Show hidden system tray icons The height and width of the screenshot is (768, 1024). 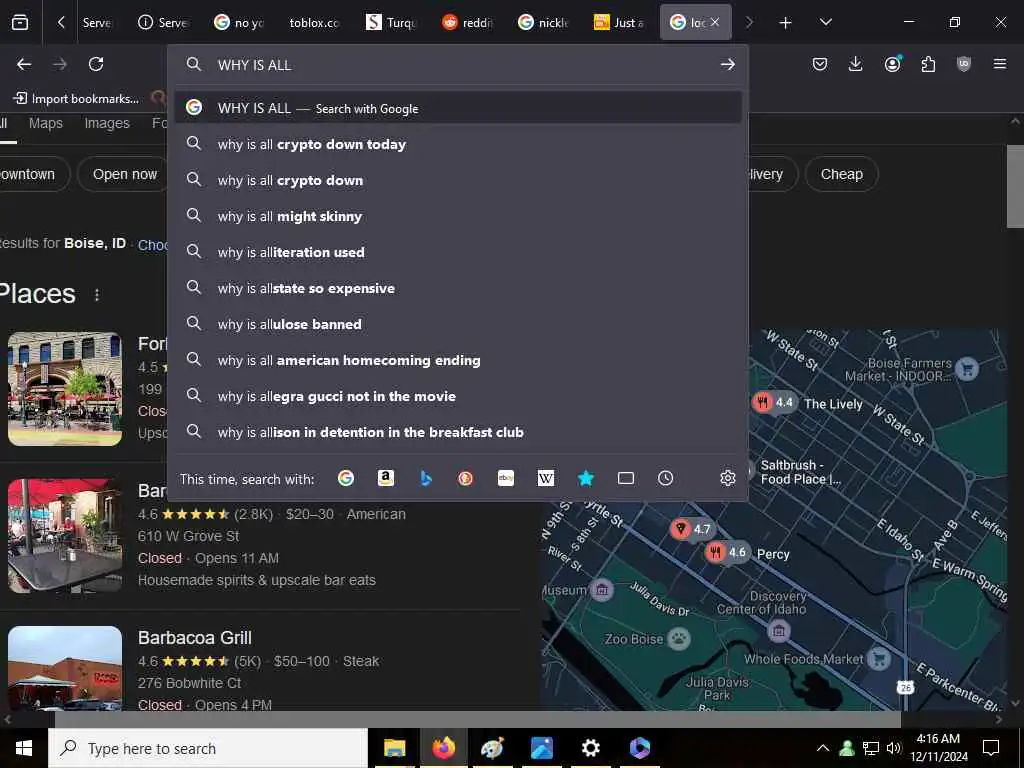pyautogui.click(x=823, y=748)
